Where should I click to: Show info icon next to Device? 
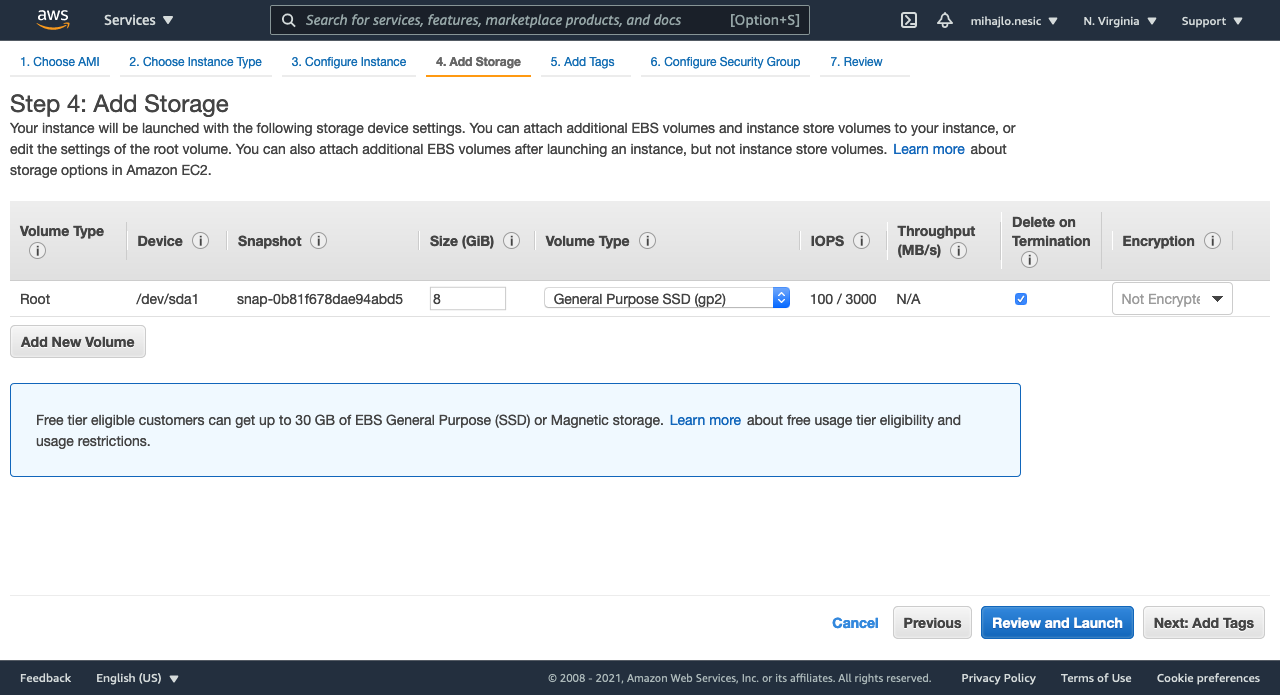200,241
